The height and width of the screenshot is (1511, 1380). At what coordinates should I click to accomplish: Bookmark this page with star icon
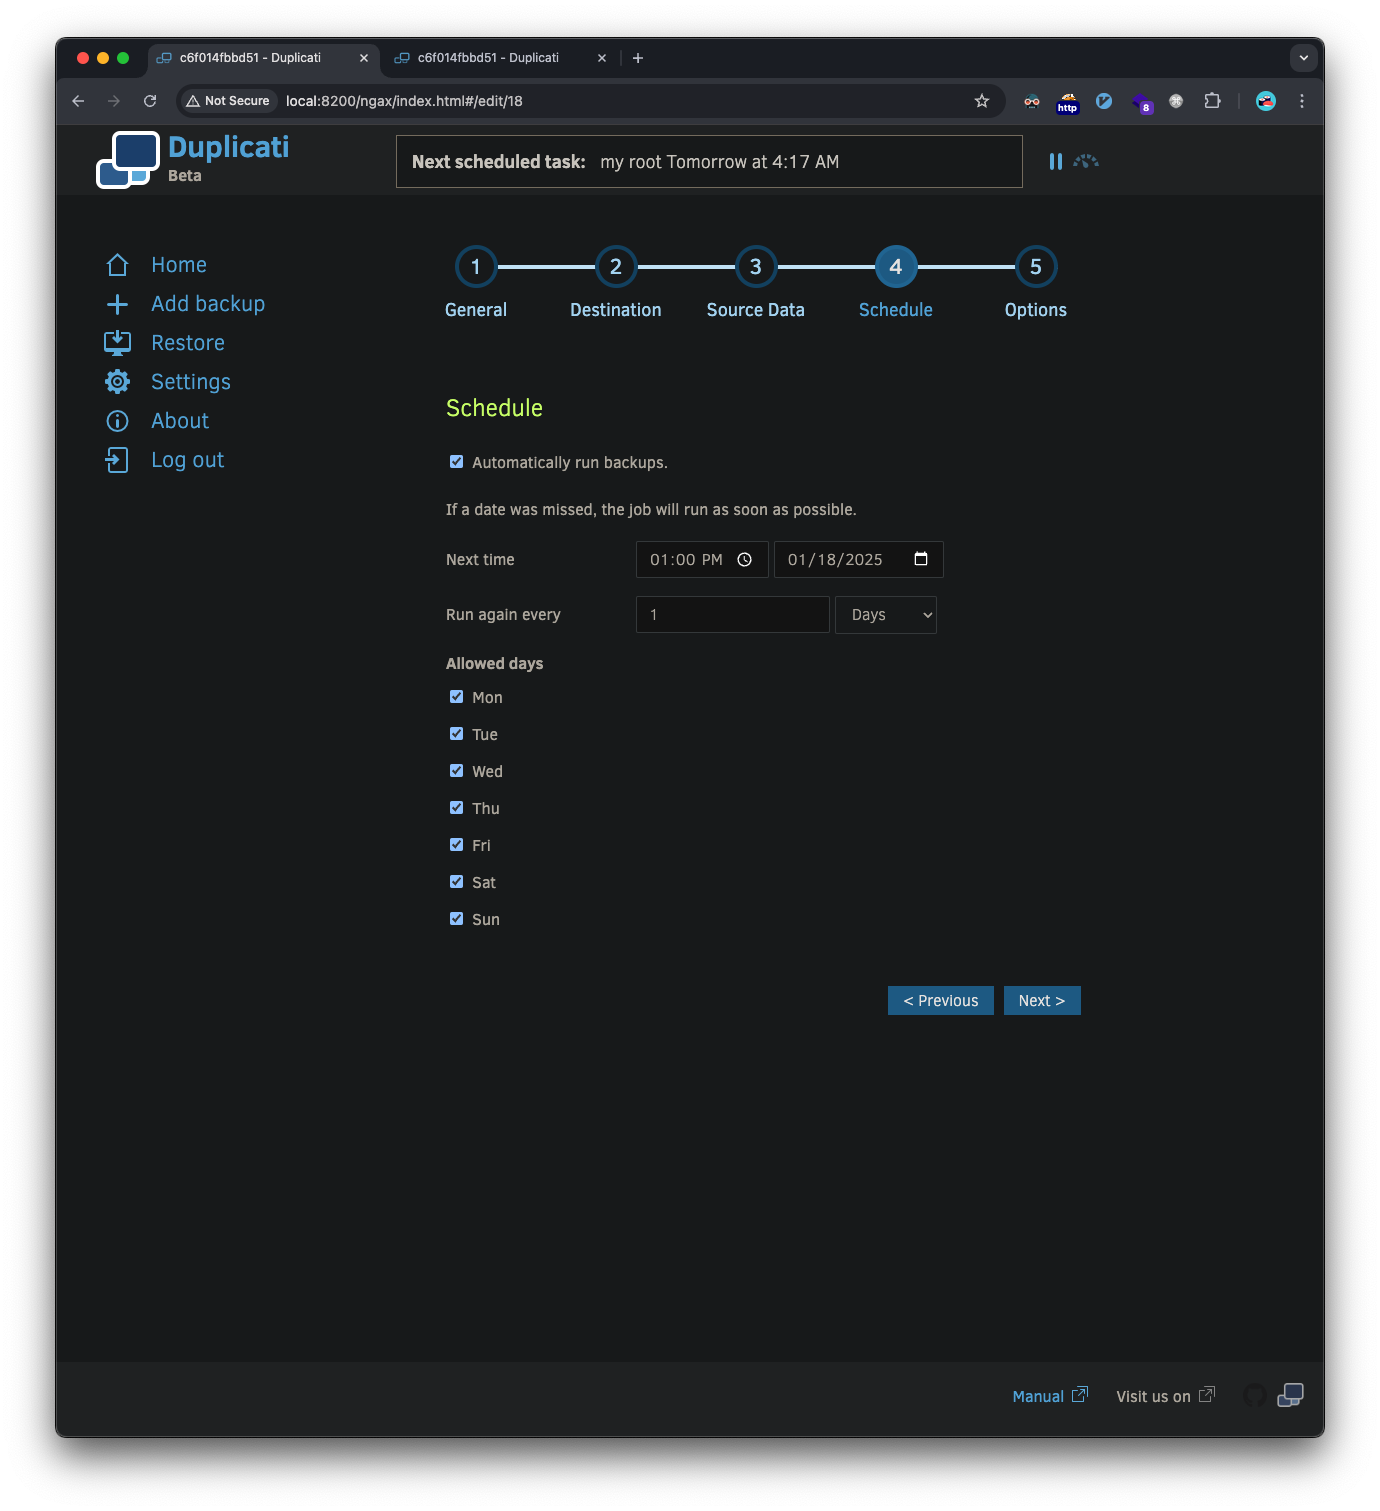pyautogui.click(x=982, y=101)
